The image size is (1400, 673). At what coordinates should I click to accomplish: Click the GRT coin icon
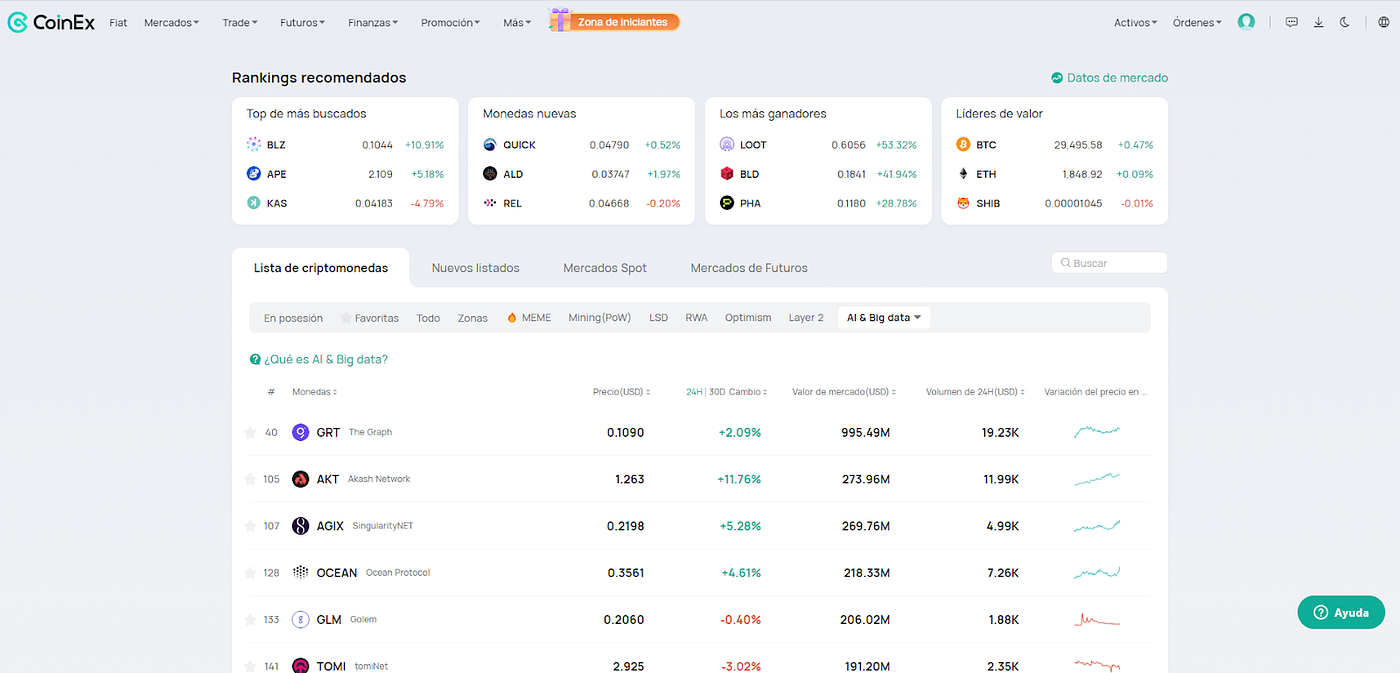pos(300,432)
